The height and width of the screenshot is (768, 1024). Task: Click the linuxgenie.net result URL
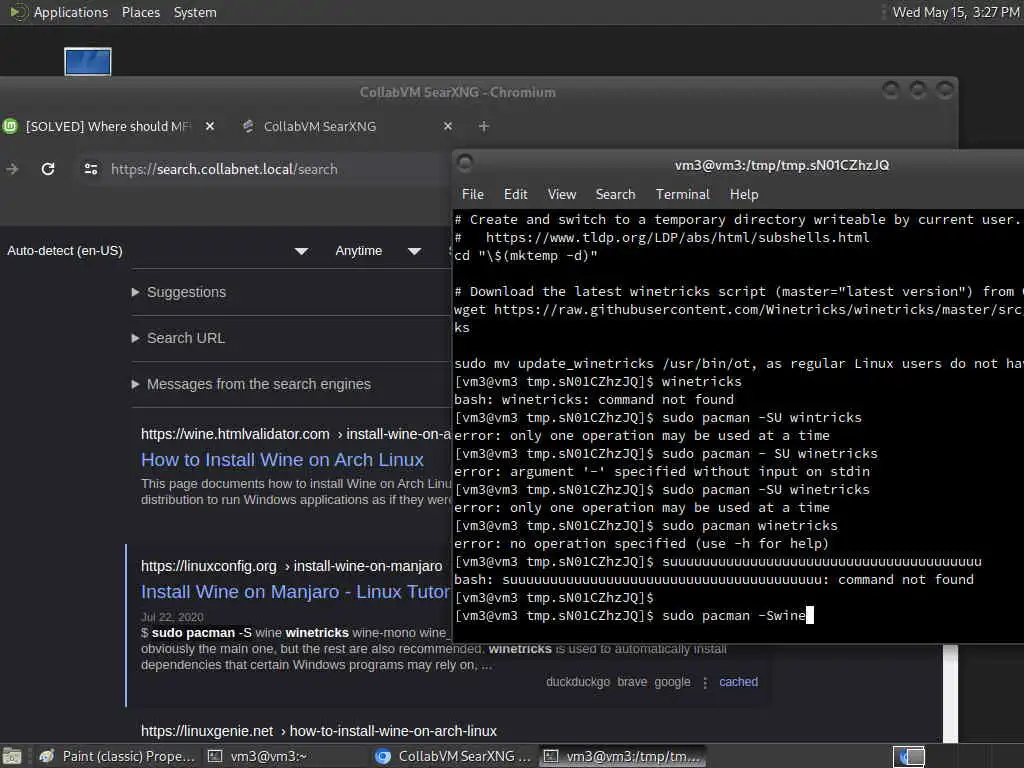click(x=319, y=731)
